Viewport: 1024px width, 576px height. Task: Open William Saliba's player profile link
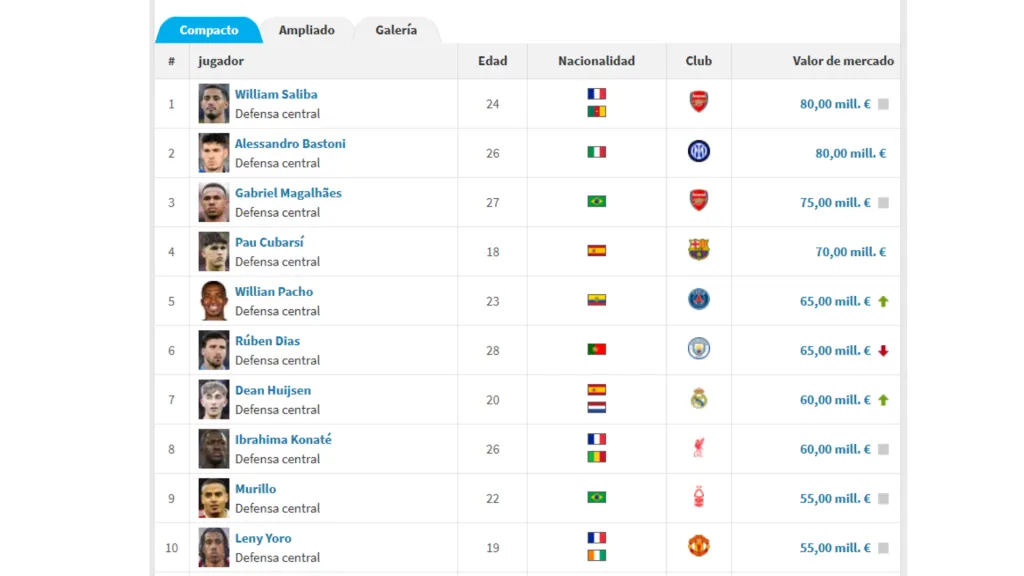click(x=275, y=93)
